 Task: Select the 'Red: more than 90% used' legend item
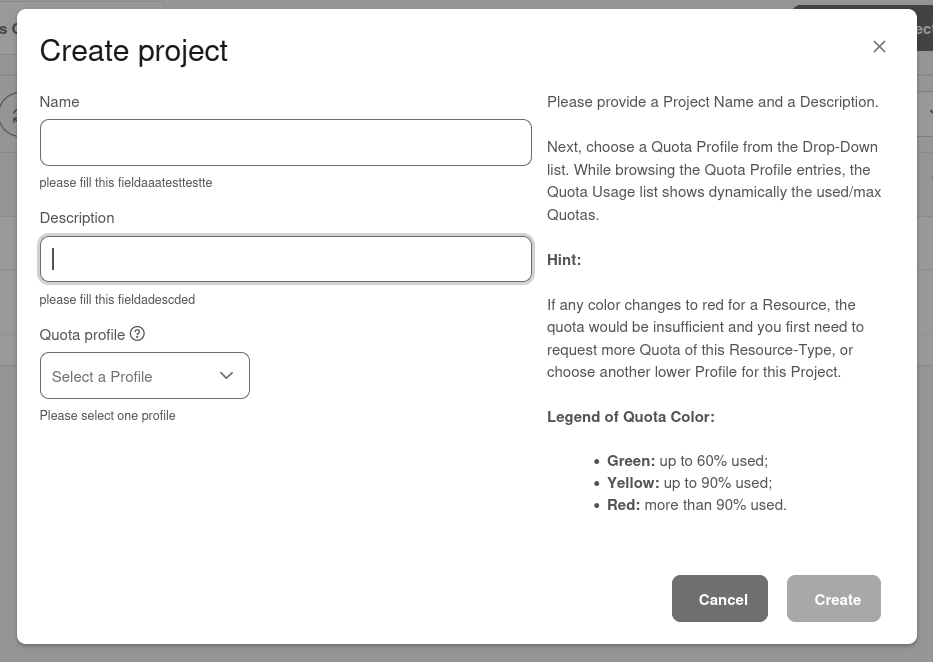(696, 505)
